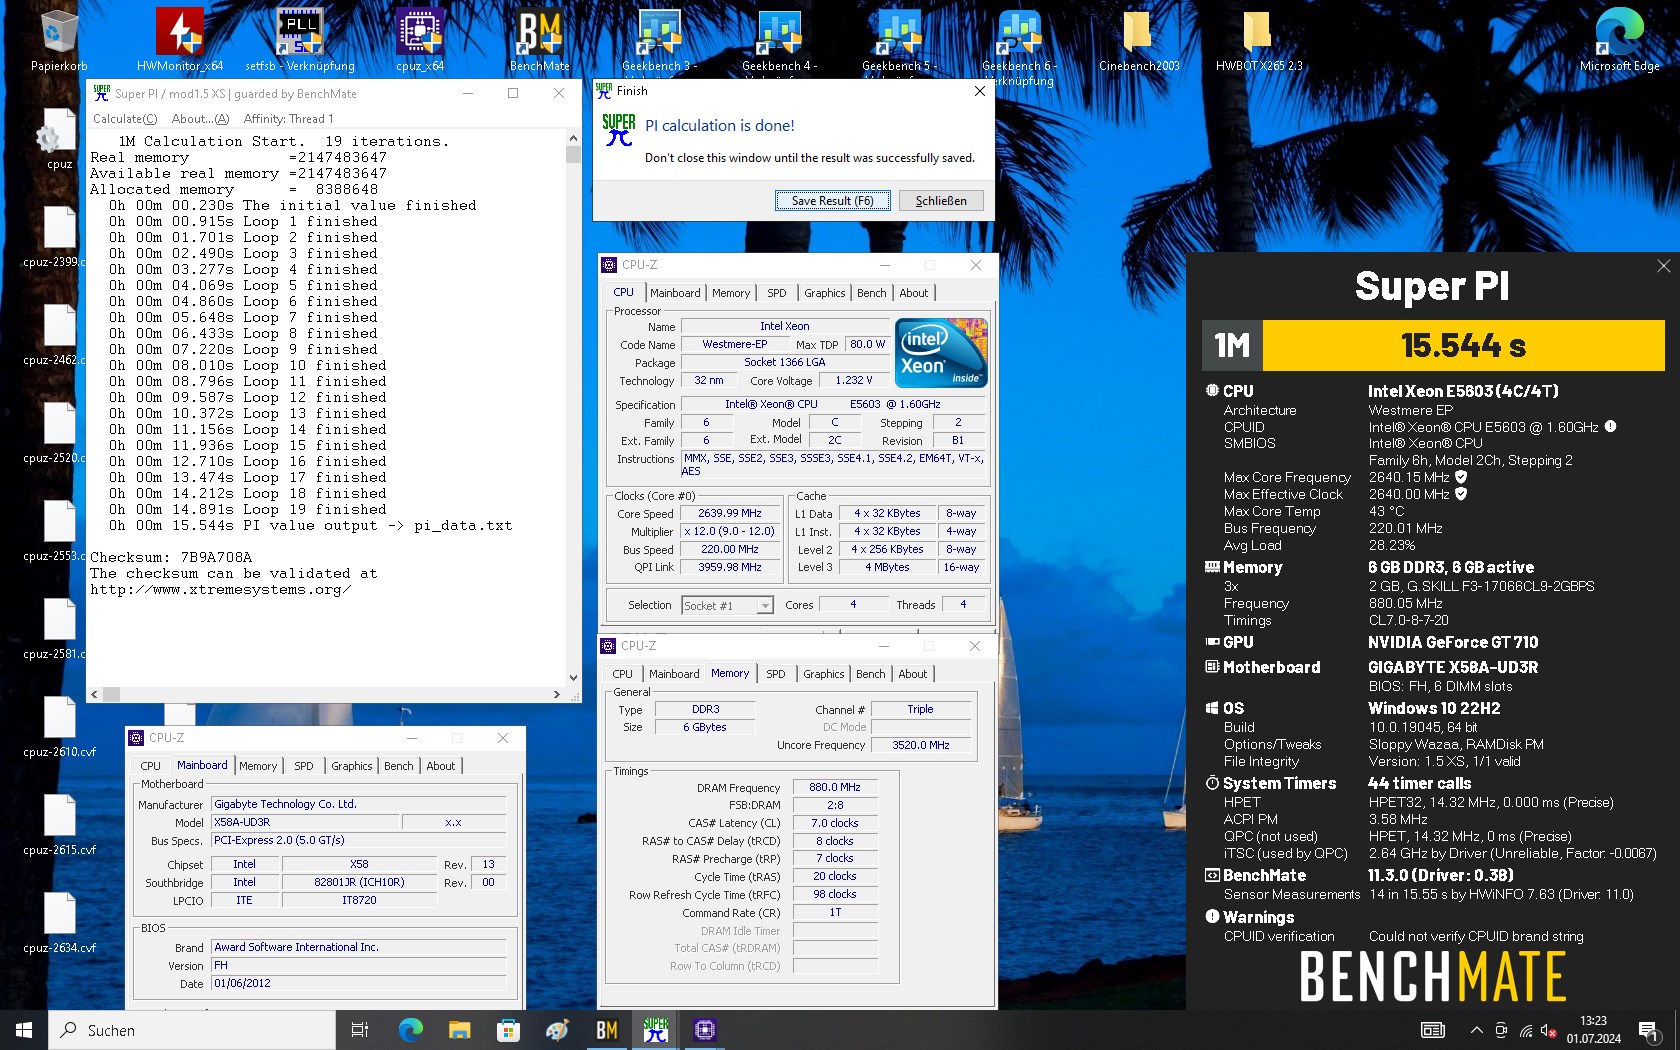
Task: Switch to Mainboard tab in top CPU-Z window
Action: point(675,293)
